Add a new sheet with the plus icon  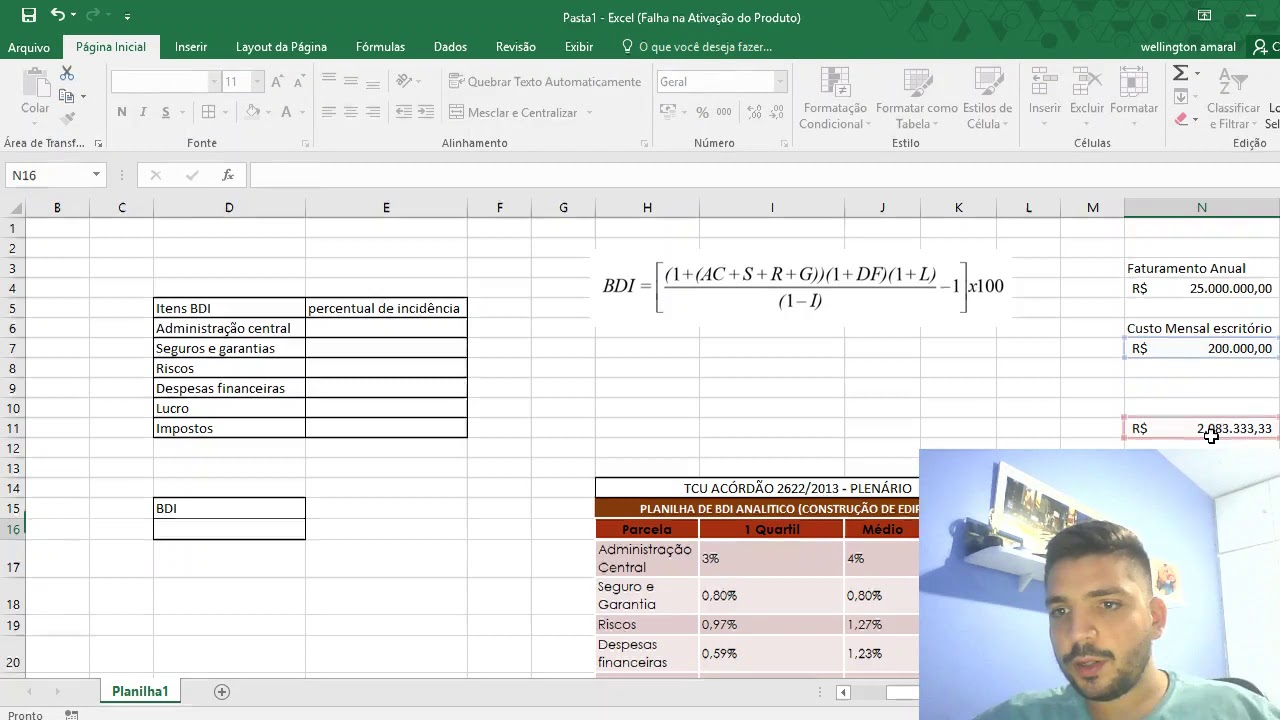click(222, 691)
